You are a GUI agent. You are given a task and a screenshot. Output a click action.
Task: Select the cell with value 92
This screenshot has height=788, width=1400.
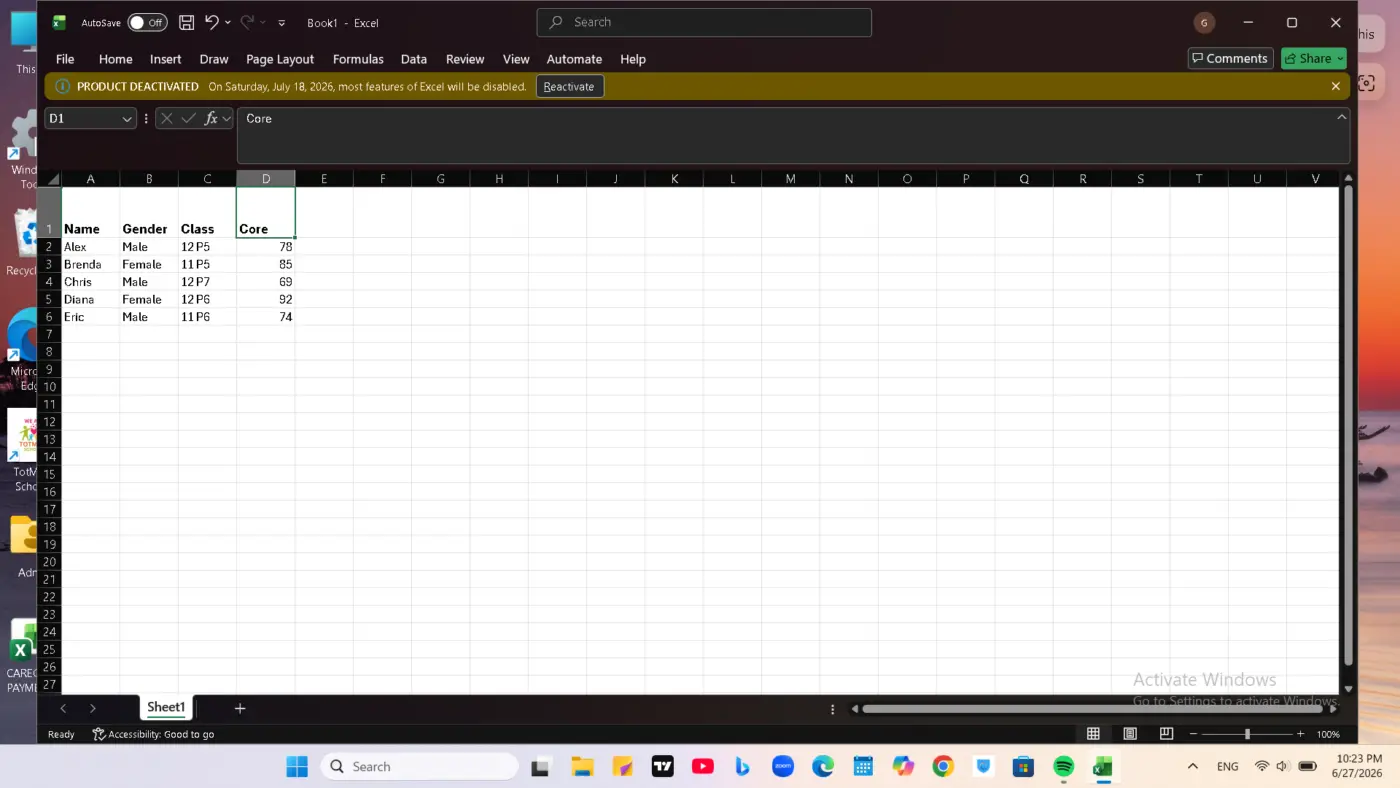266,299
